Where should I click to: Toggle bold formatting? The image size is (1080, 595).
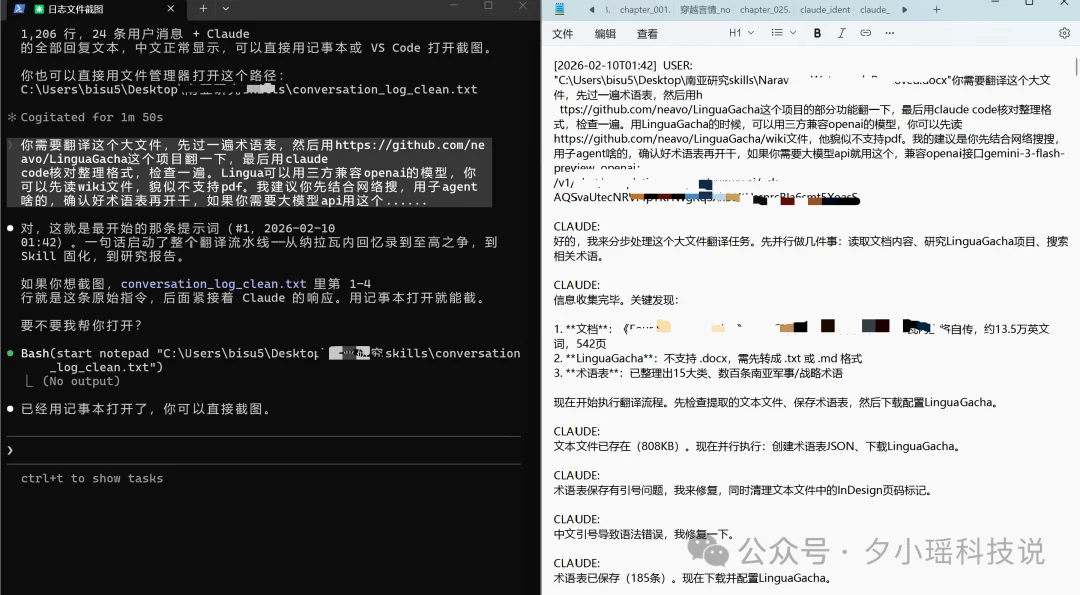coord(817,33)
